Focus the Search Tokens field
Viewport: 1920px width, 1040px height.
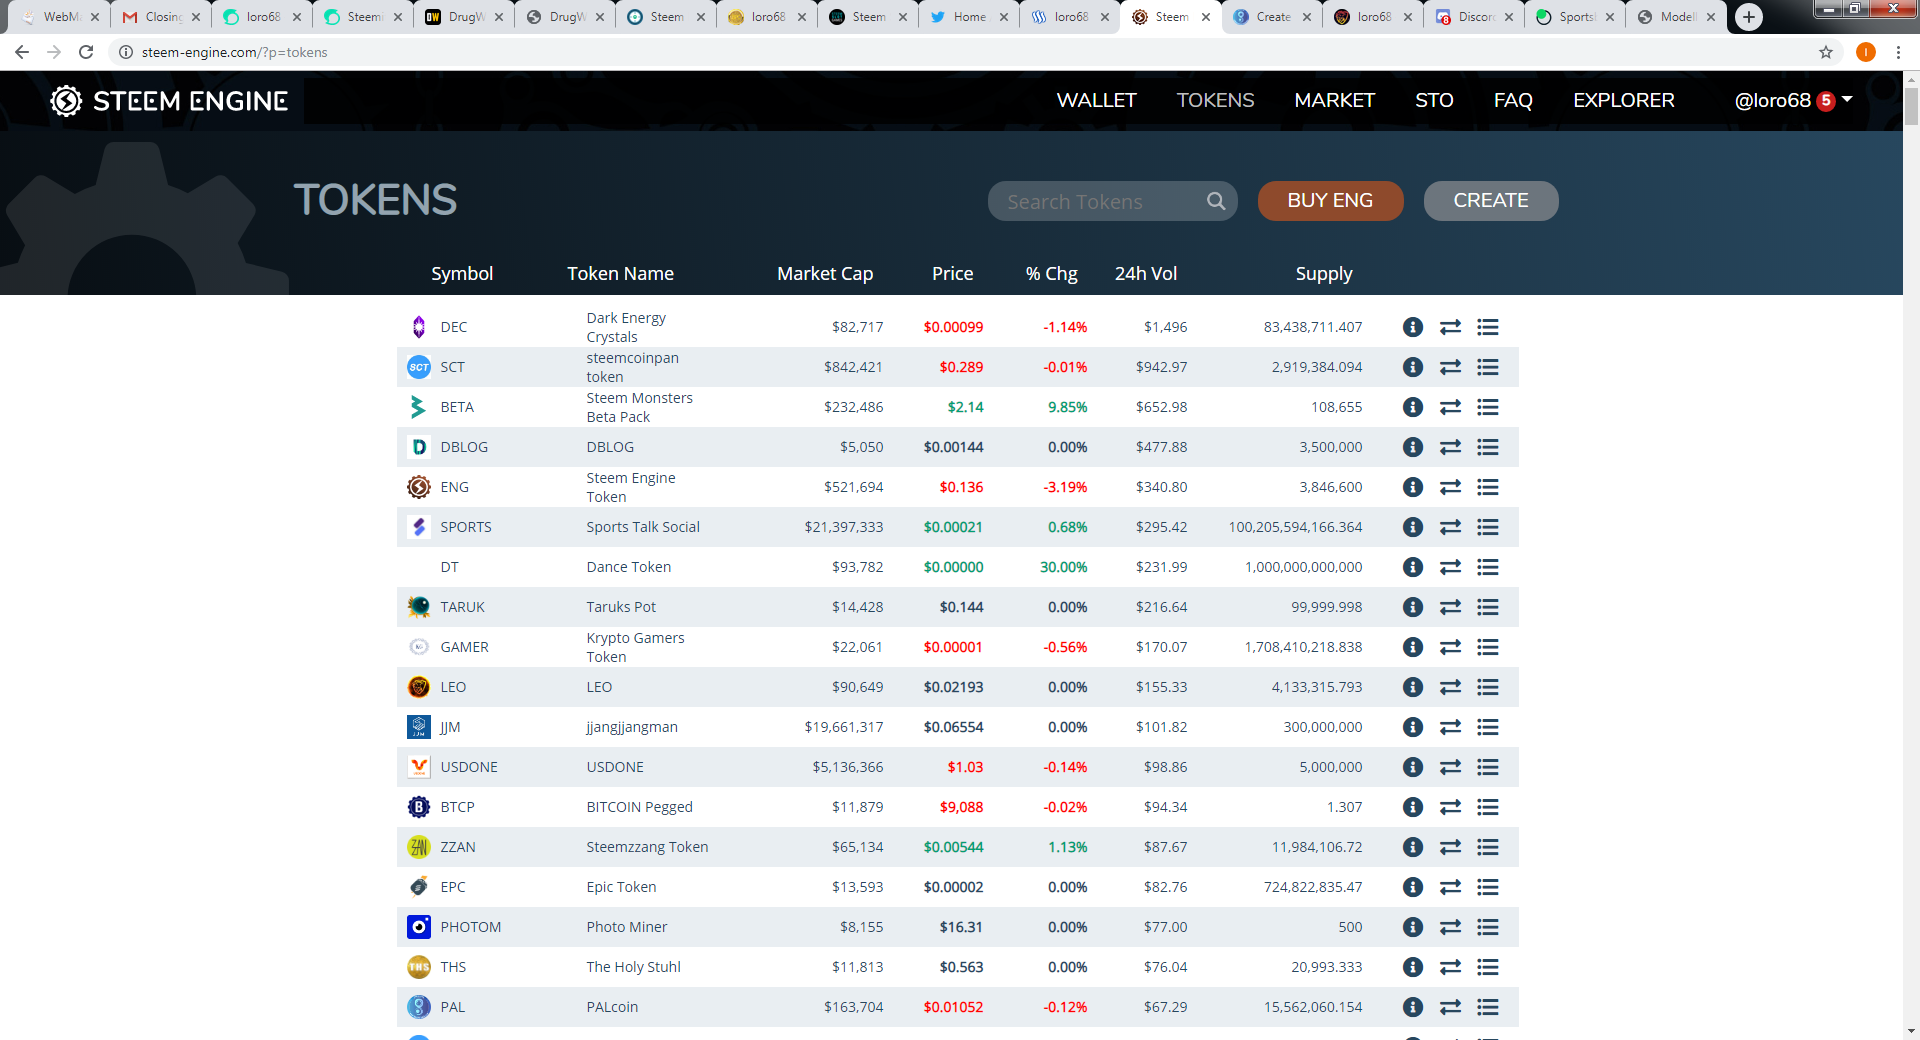tap(1112, 201)
